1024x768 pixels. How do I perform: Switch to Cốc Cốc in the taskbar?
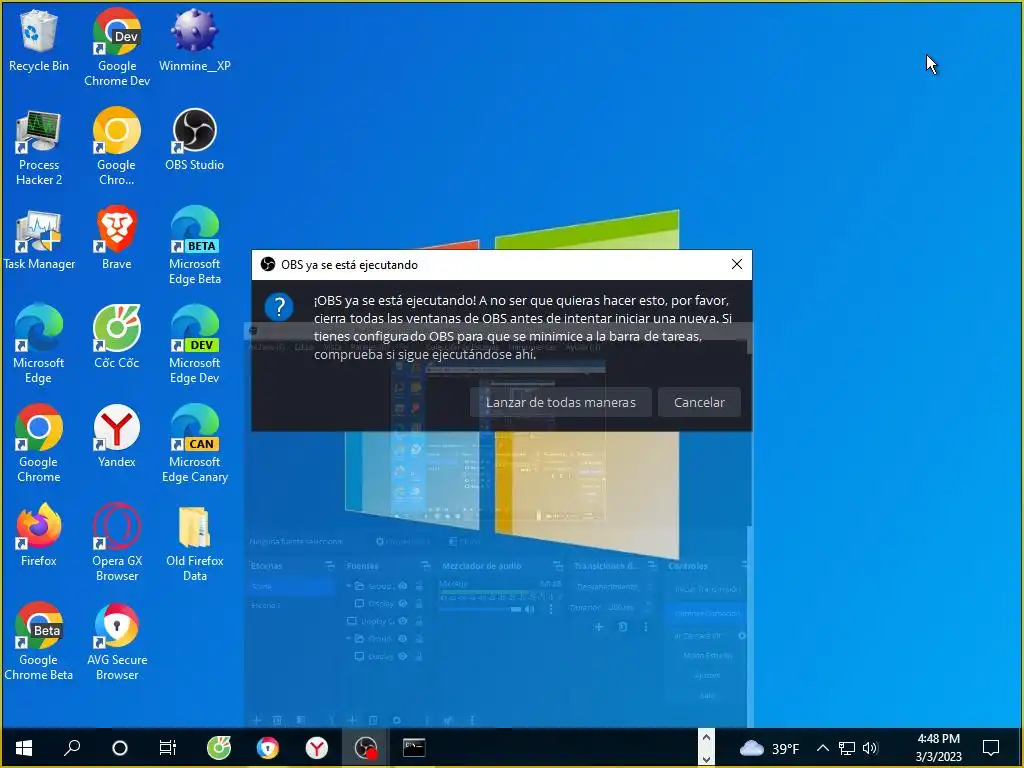(219, 748)
